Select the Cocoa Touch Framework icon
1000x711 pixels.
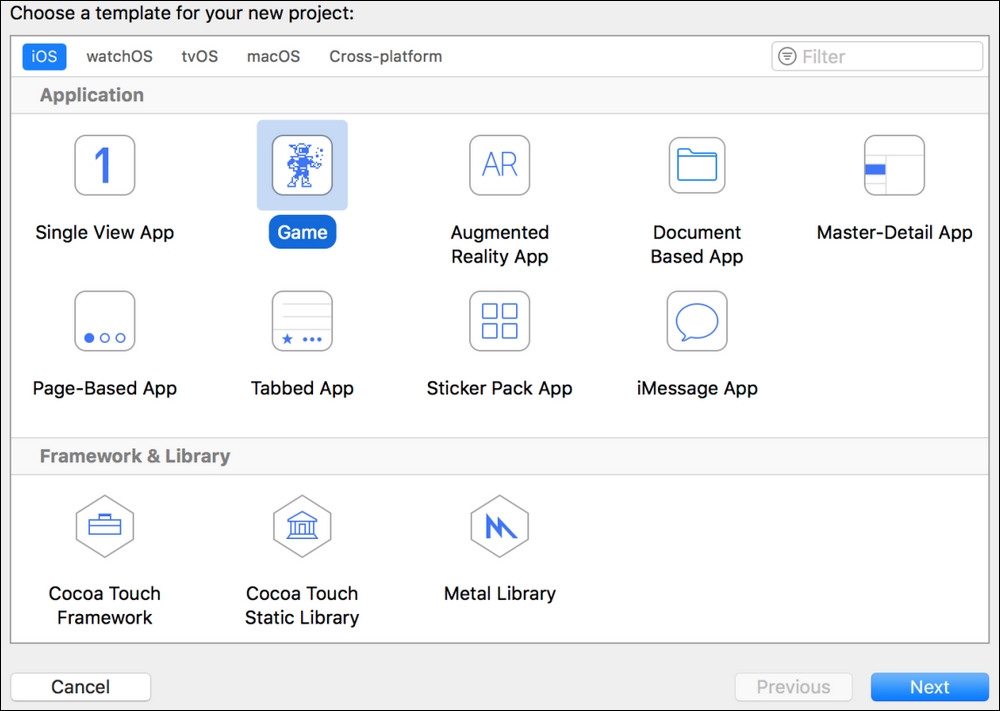[x=104, y=526]
